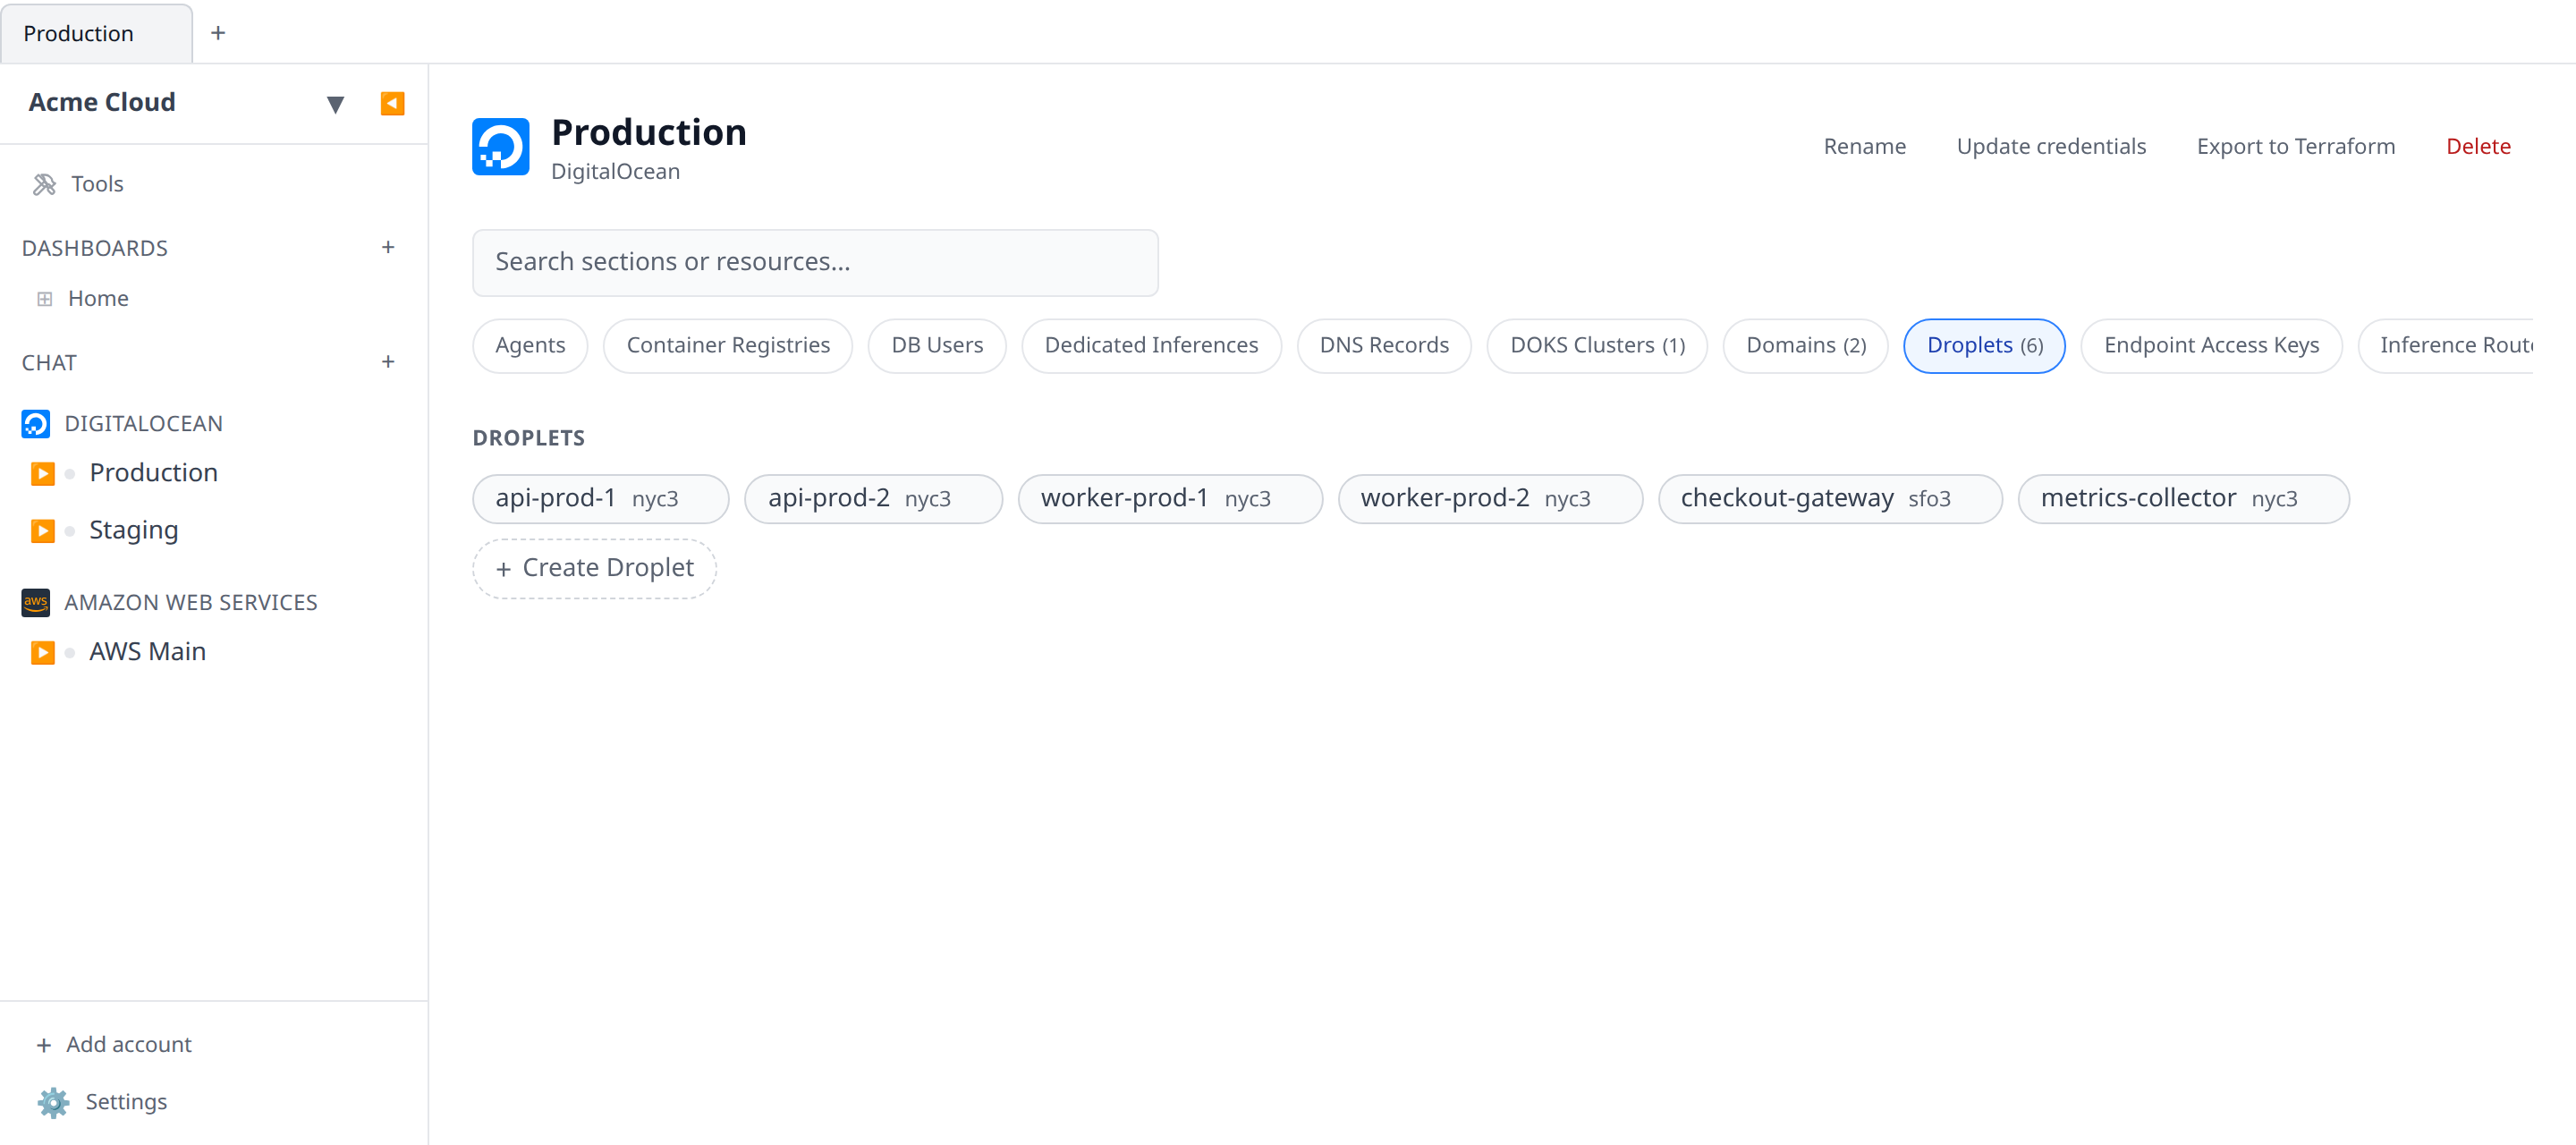
Task: Open the metrics-collector droplet
Action: point(2183,498)
